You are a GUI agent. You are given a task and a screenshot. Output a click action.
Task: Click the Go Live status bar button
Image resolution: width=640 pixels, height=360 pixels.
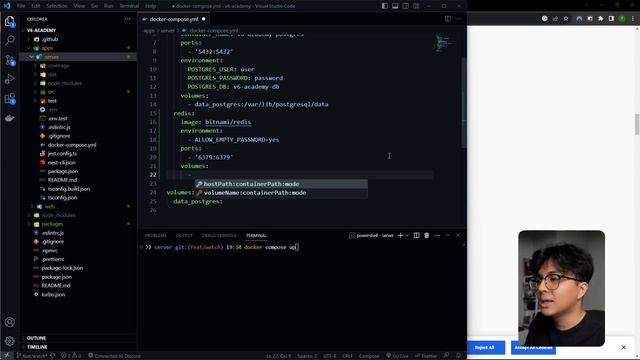pos(397,356)
